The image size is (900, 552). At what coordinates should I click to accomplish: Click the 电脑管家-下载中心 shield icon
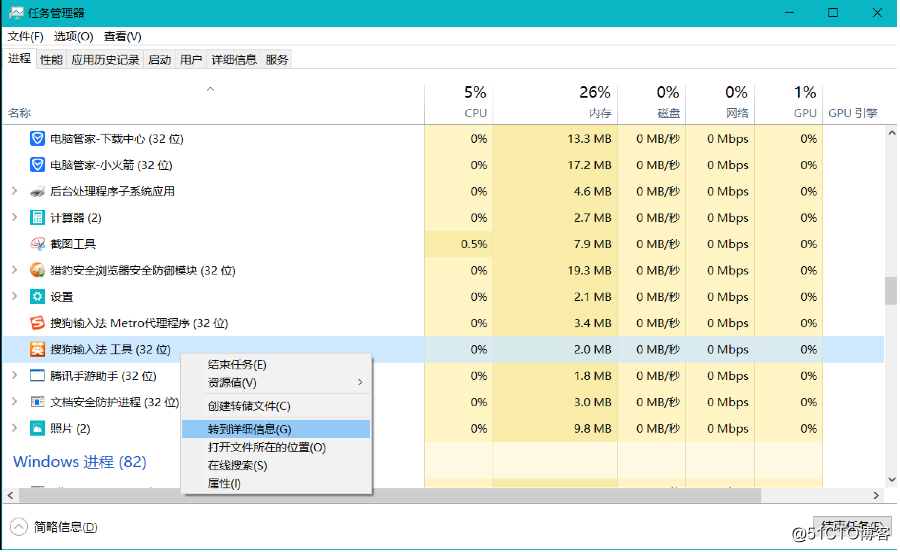[37, 139]
